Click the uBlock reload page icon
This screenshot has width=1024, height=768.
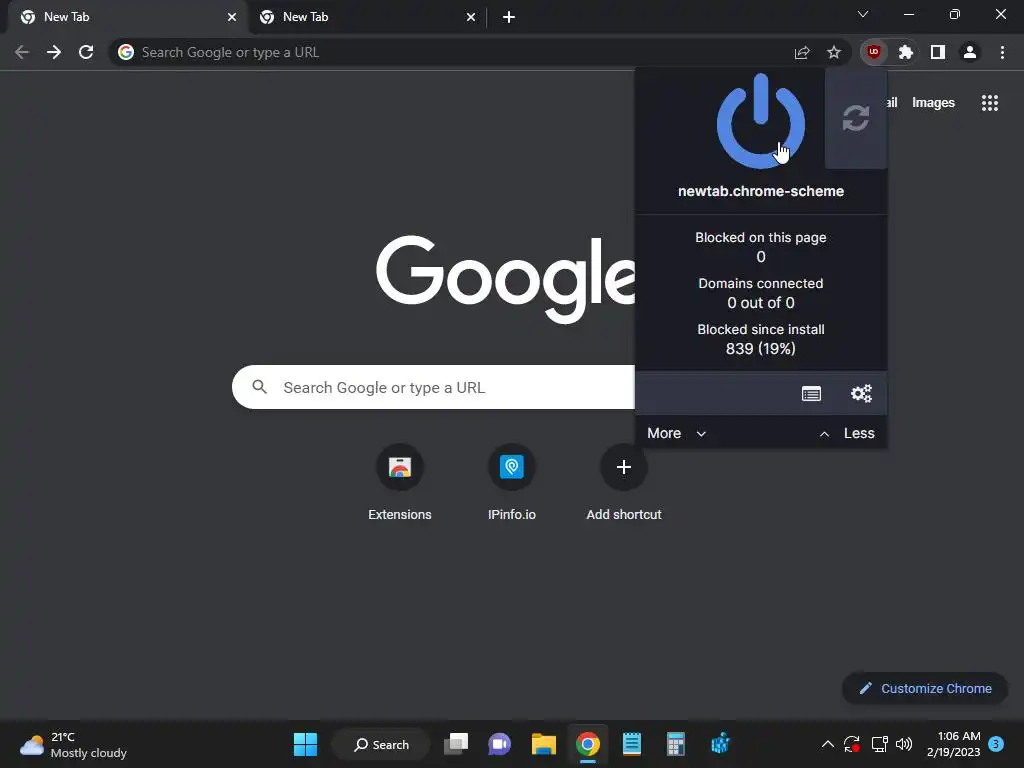856,118
